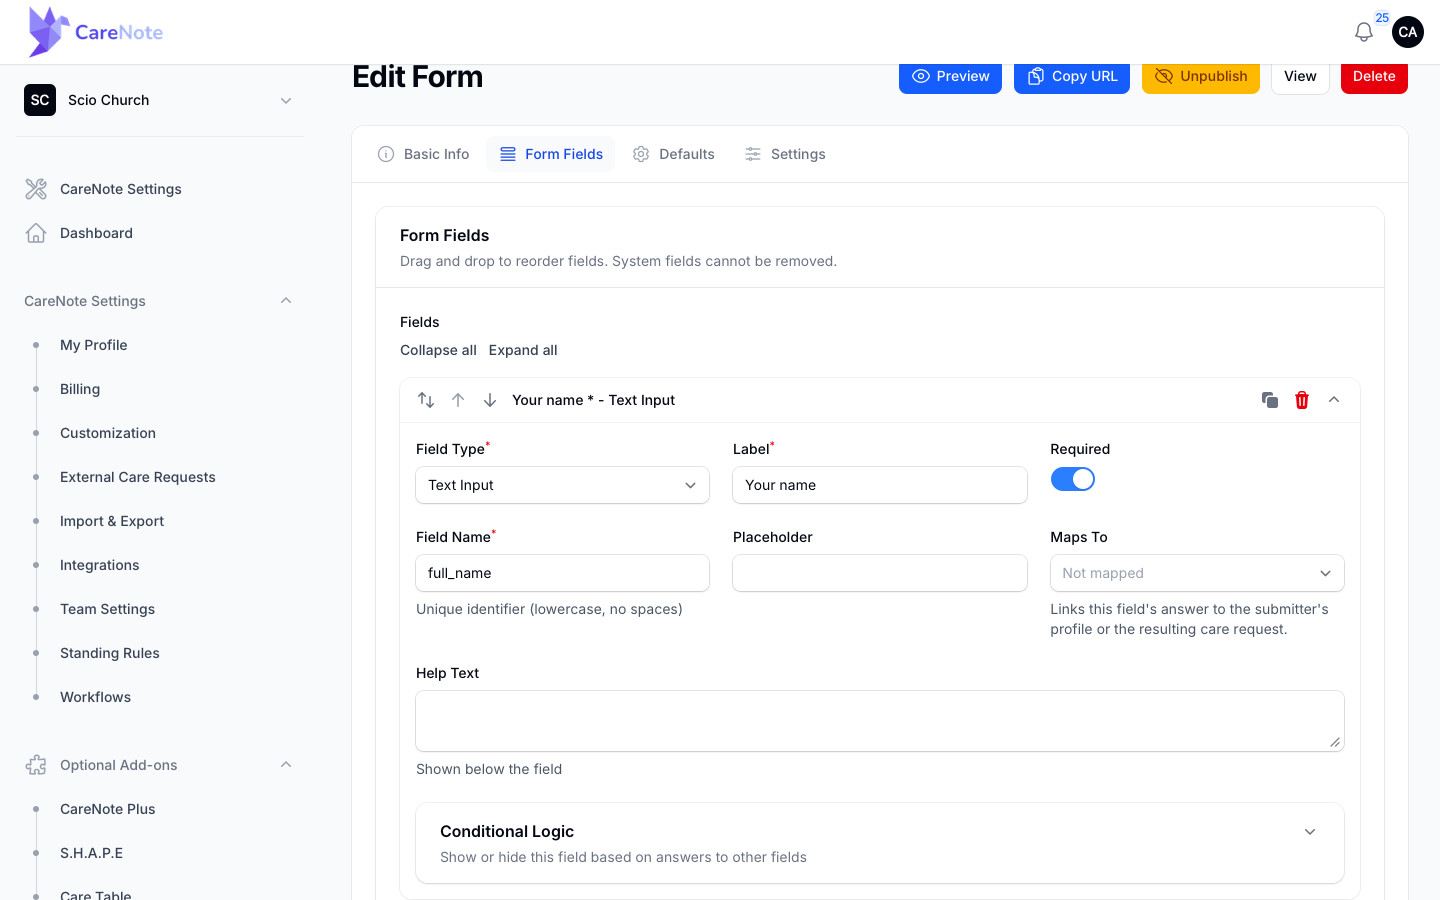Open the Field Type dropdown
The image size is (1440, 900).
[562, 485]
